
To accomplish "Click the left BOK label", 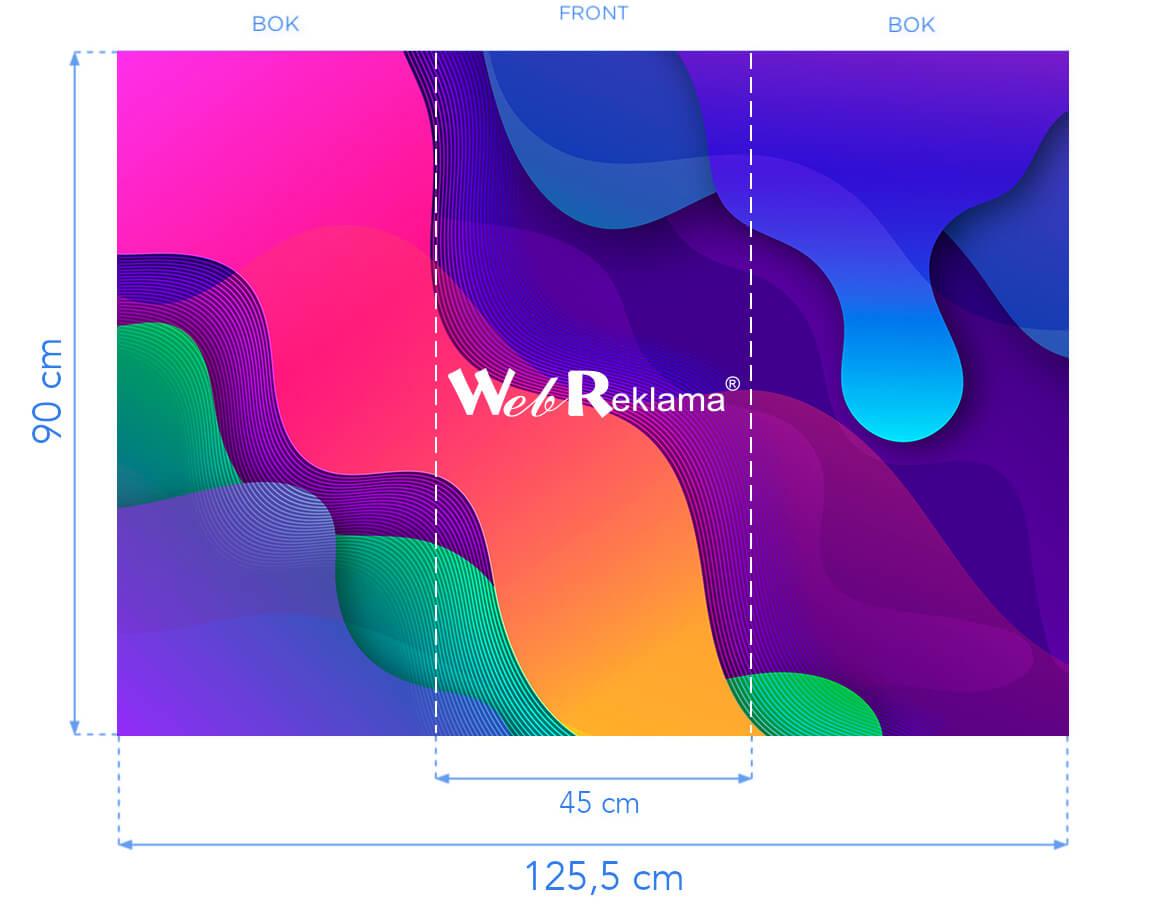I will 276,24.
